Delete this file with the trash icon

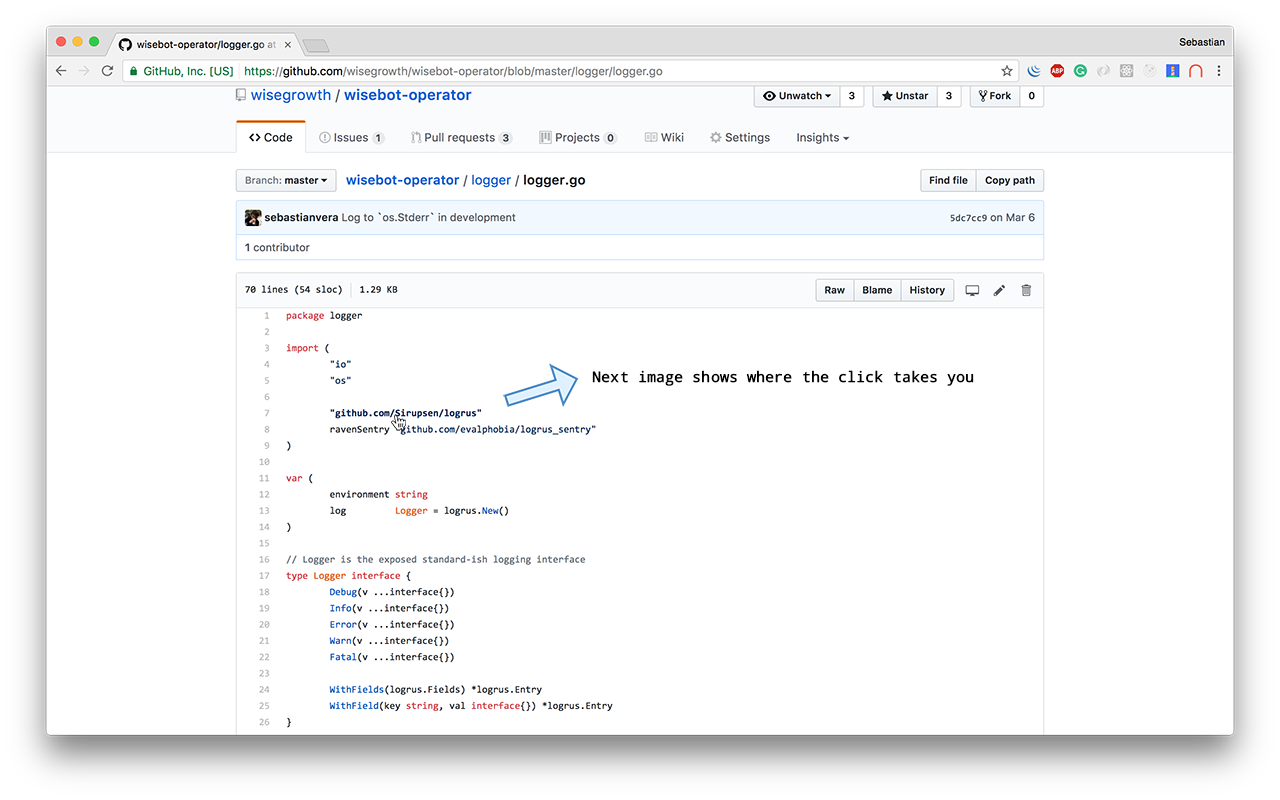(1026, 290)
